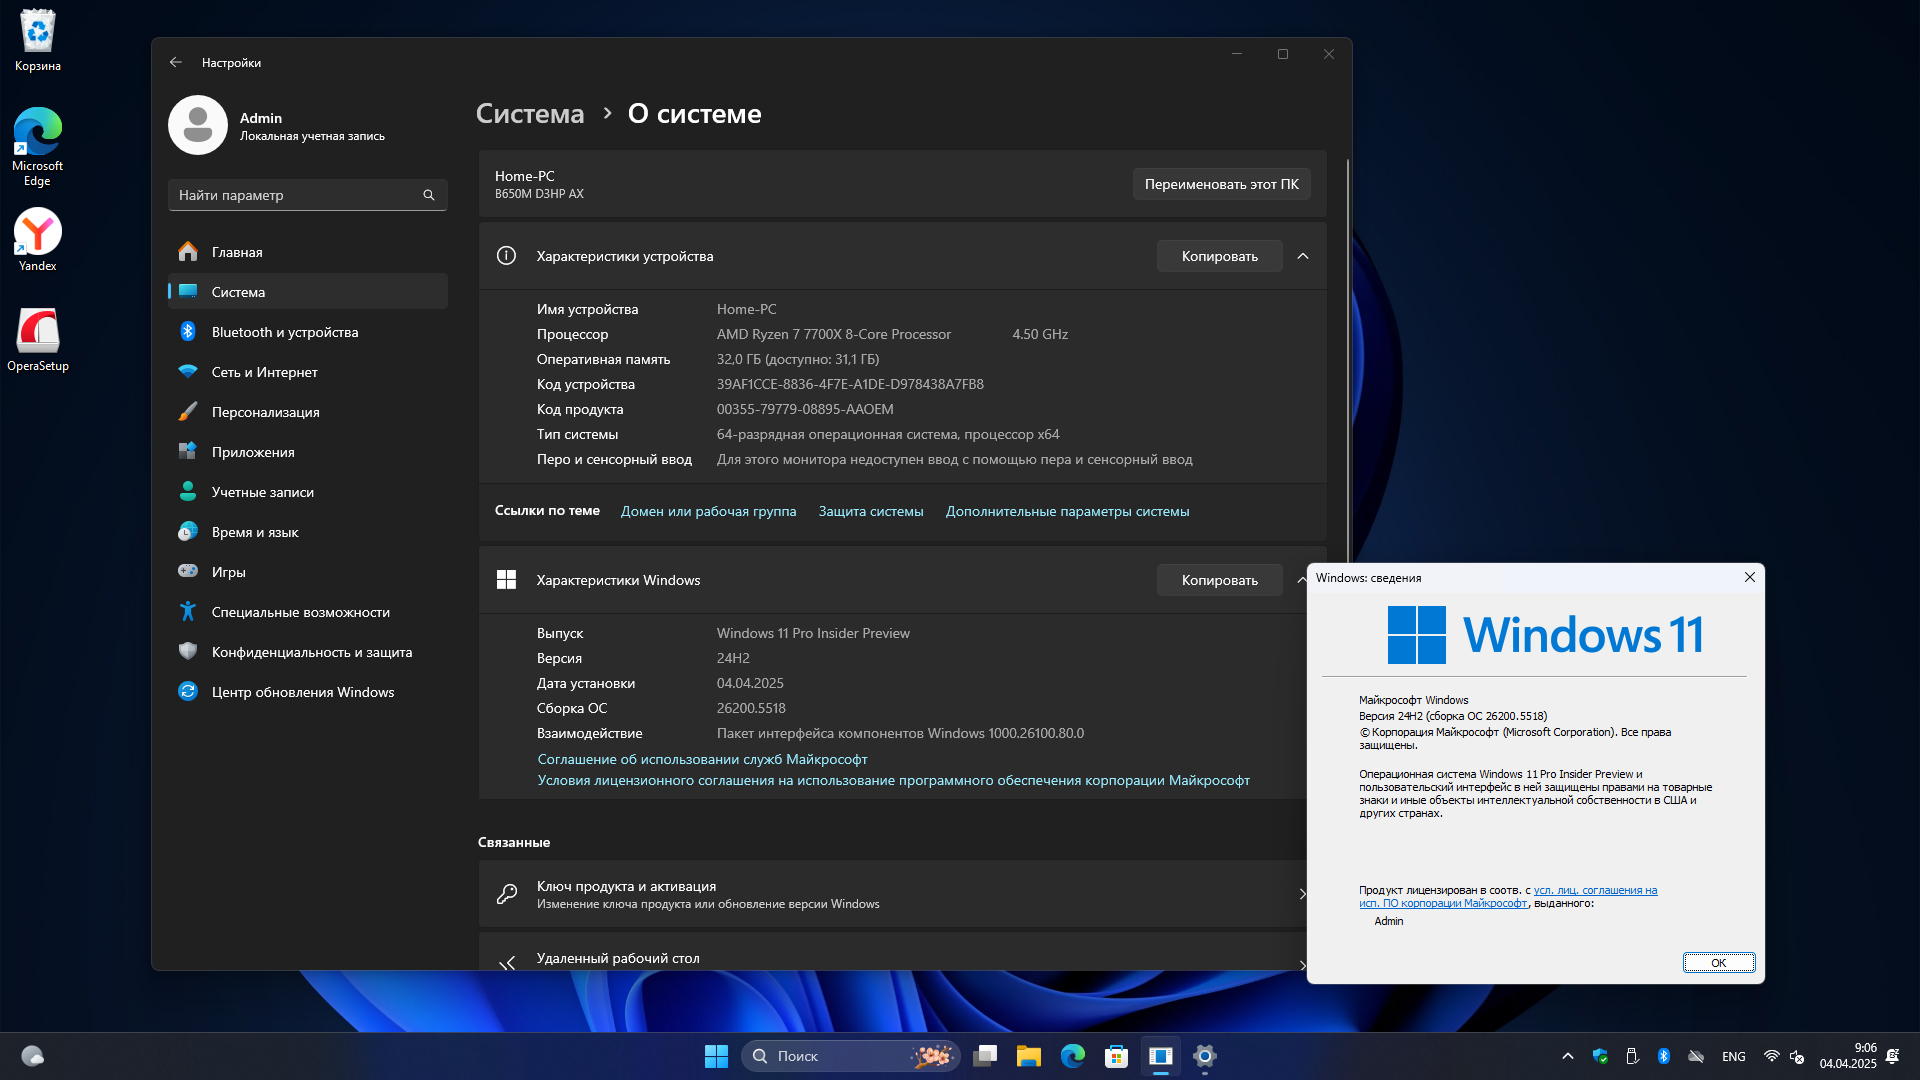Click Rename this PC button
Viewport: 1920px width, 1080px height.
click(x=1221, y=184)
